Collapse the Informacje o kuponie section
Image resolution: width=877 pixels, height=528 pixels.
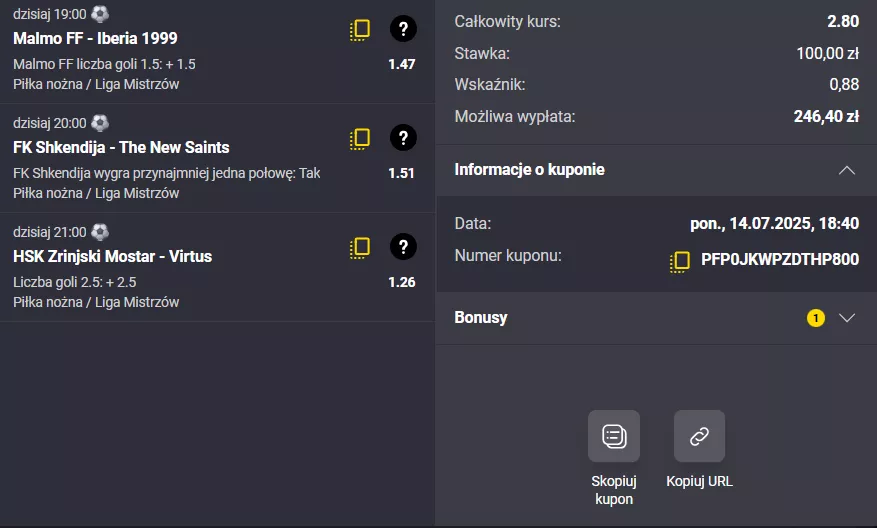847,170
